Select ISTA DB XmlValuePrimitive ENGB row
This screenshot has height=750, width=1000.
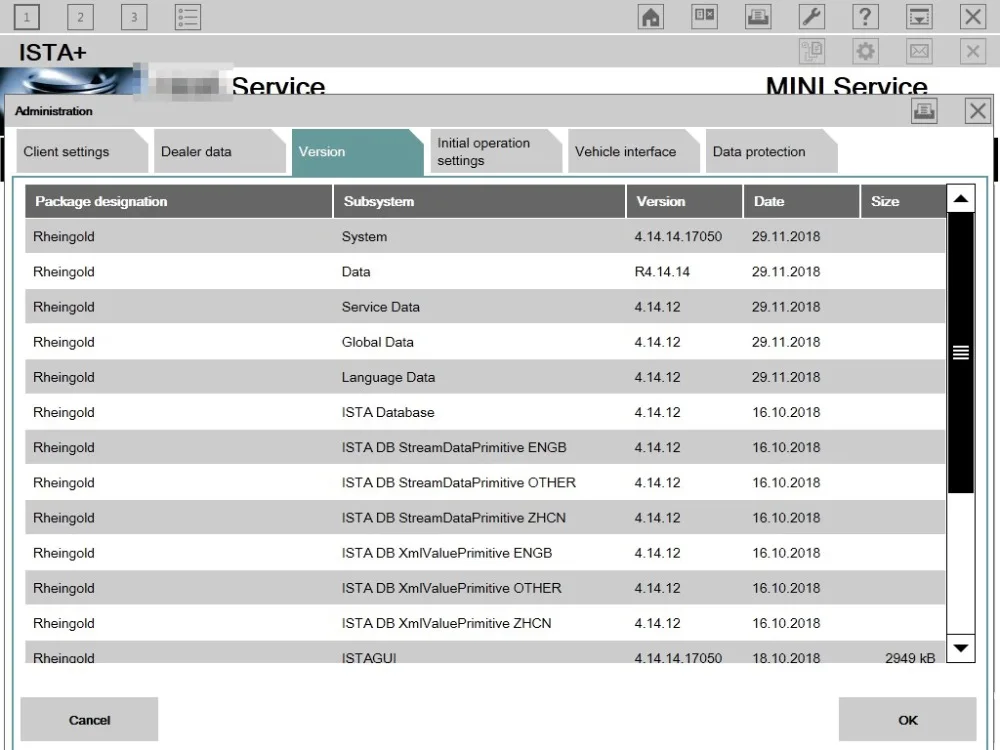[x=485, y=552]
